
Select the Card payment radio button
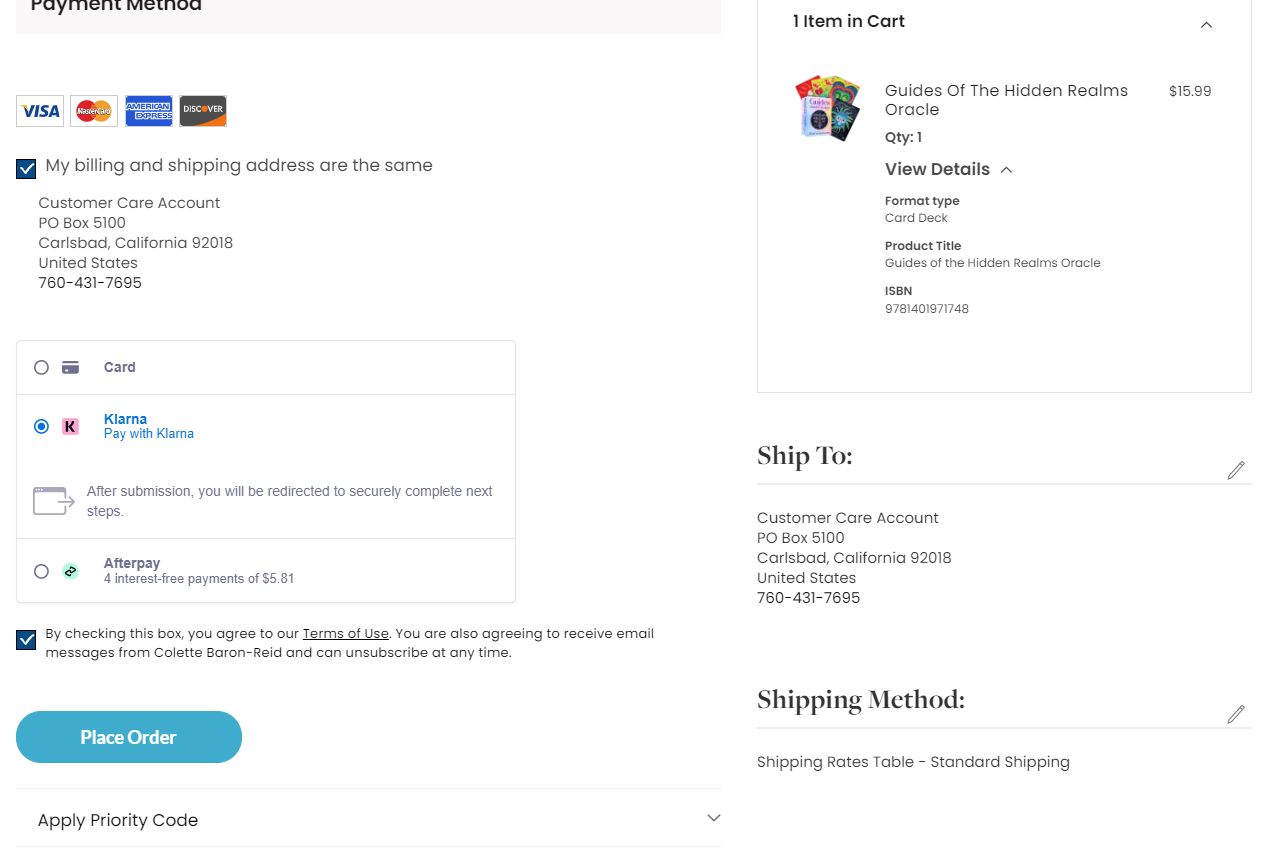[x=41, y=367]
